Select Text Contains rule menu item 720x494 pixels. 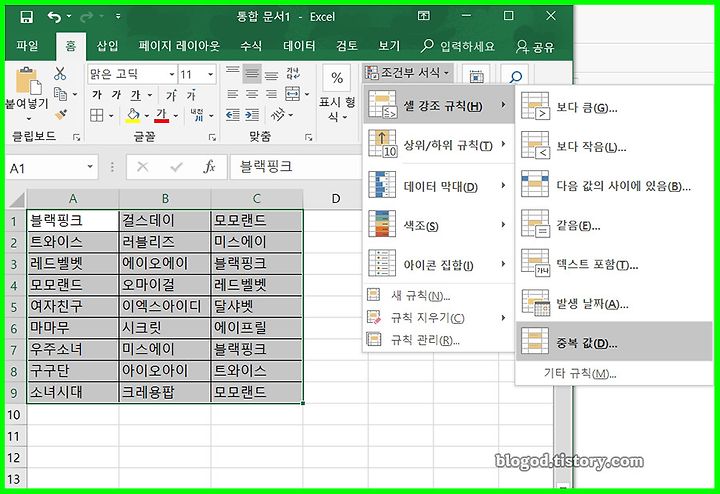click(x=614, y=263)
